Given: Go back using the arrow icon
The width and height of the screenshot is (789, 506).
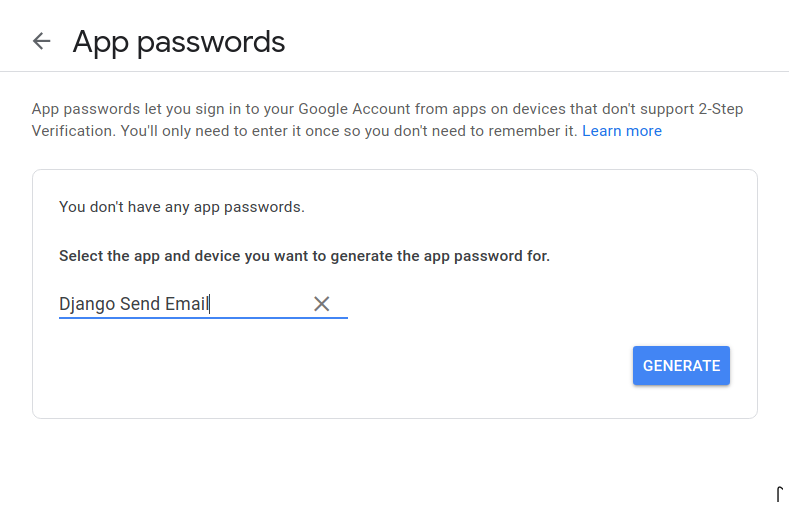Looking at the screenshot, I should point(41,41).
